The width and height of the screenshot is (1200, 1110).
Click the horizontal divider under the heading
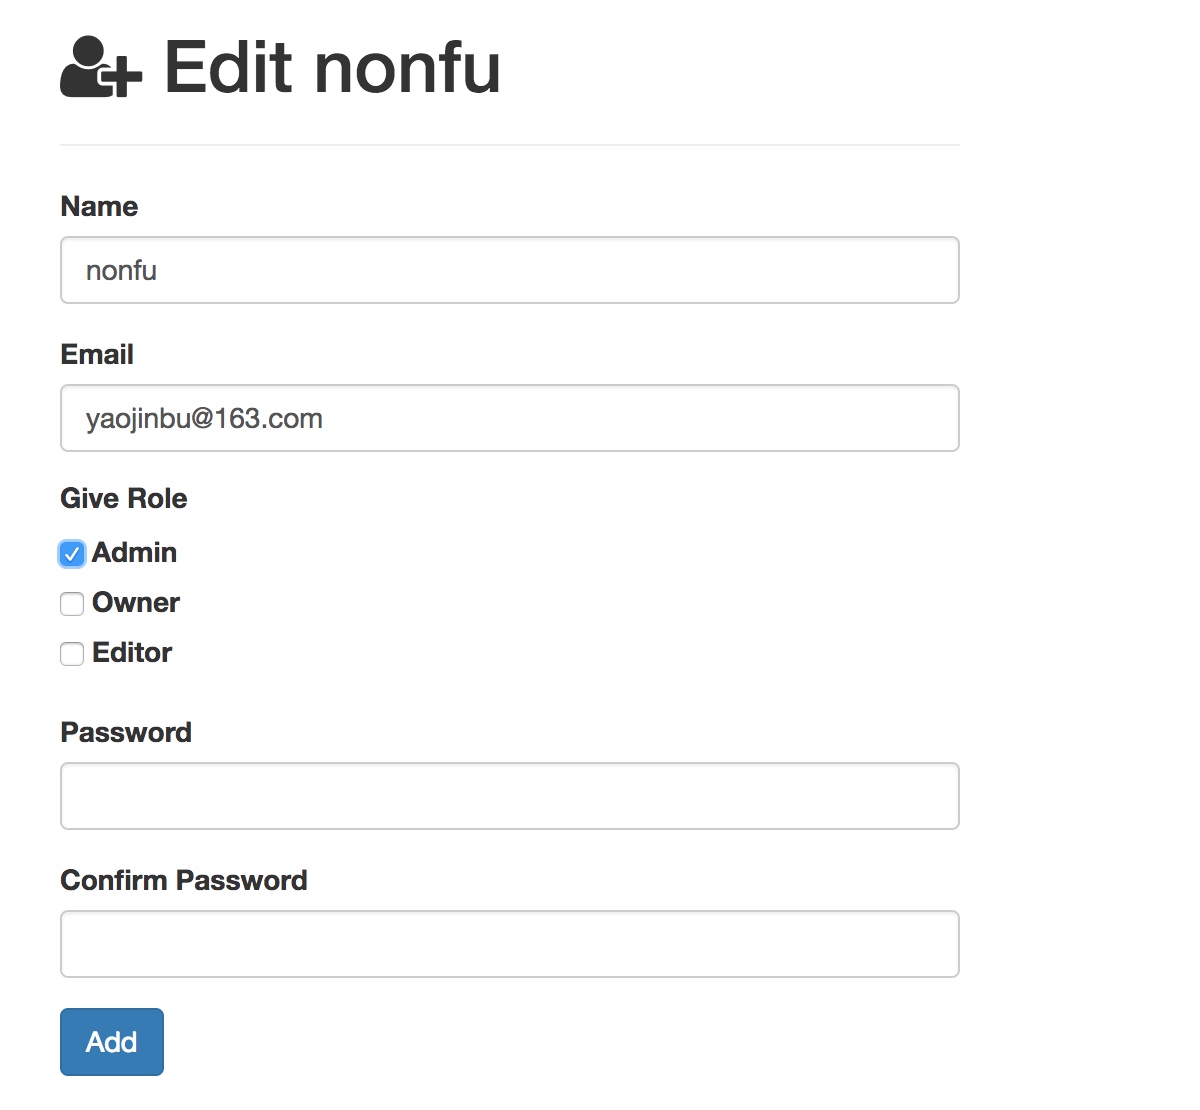point(510,145)
